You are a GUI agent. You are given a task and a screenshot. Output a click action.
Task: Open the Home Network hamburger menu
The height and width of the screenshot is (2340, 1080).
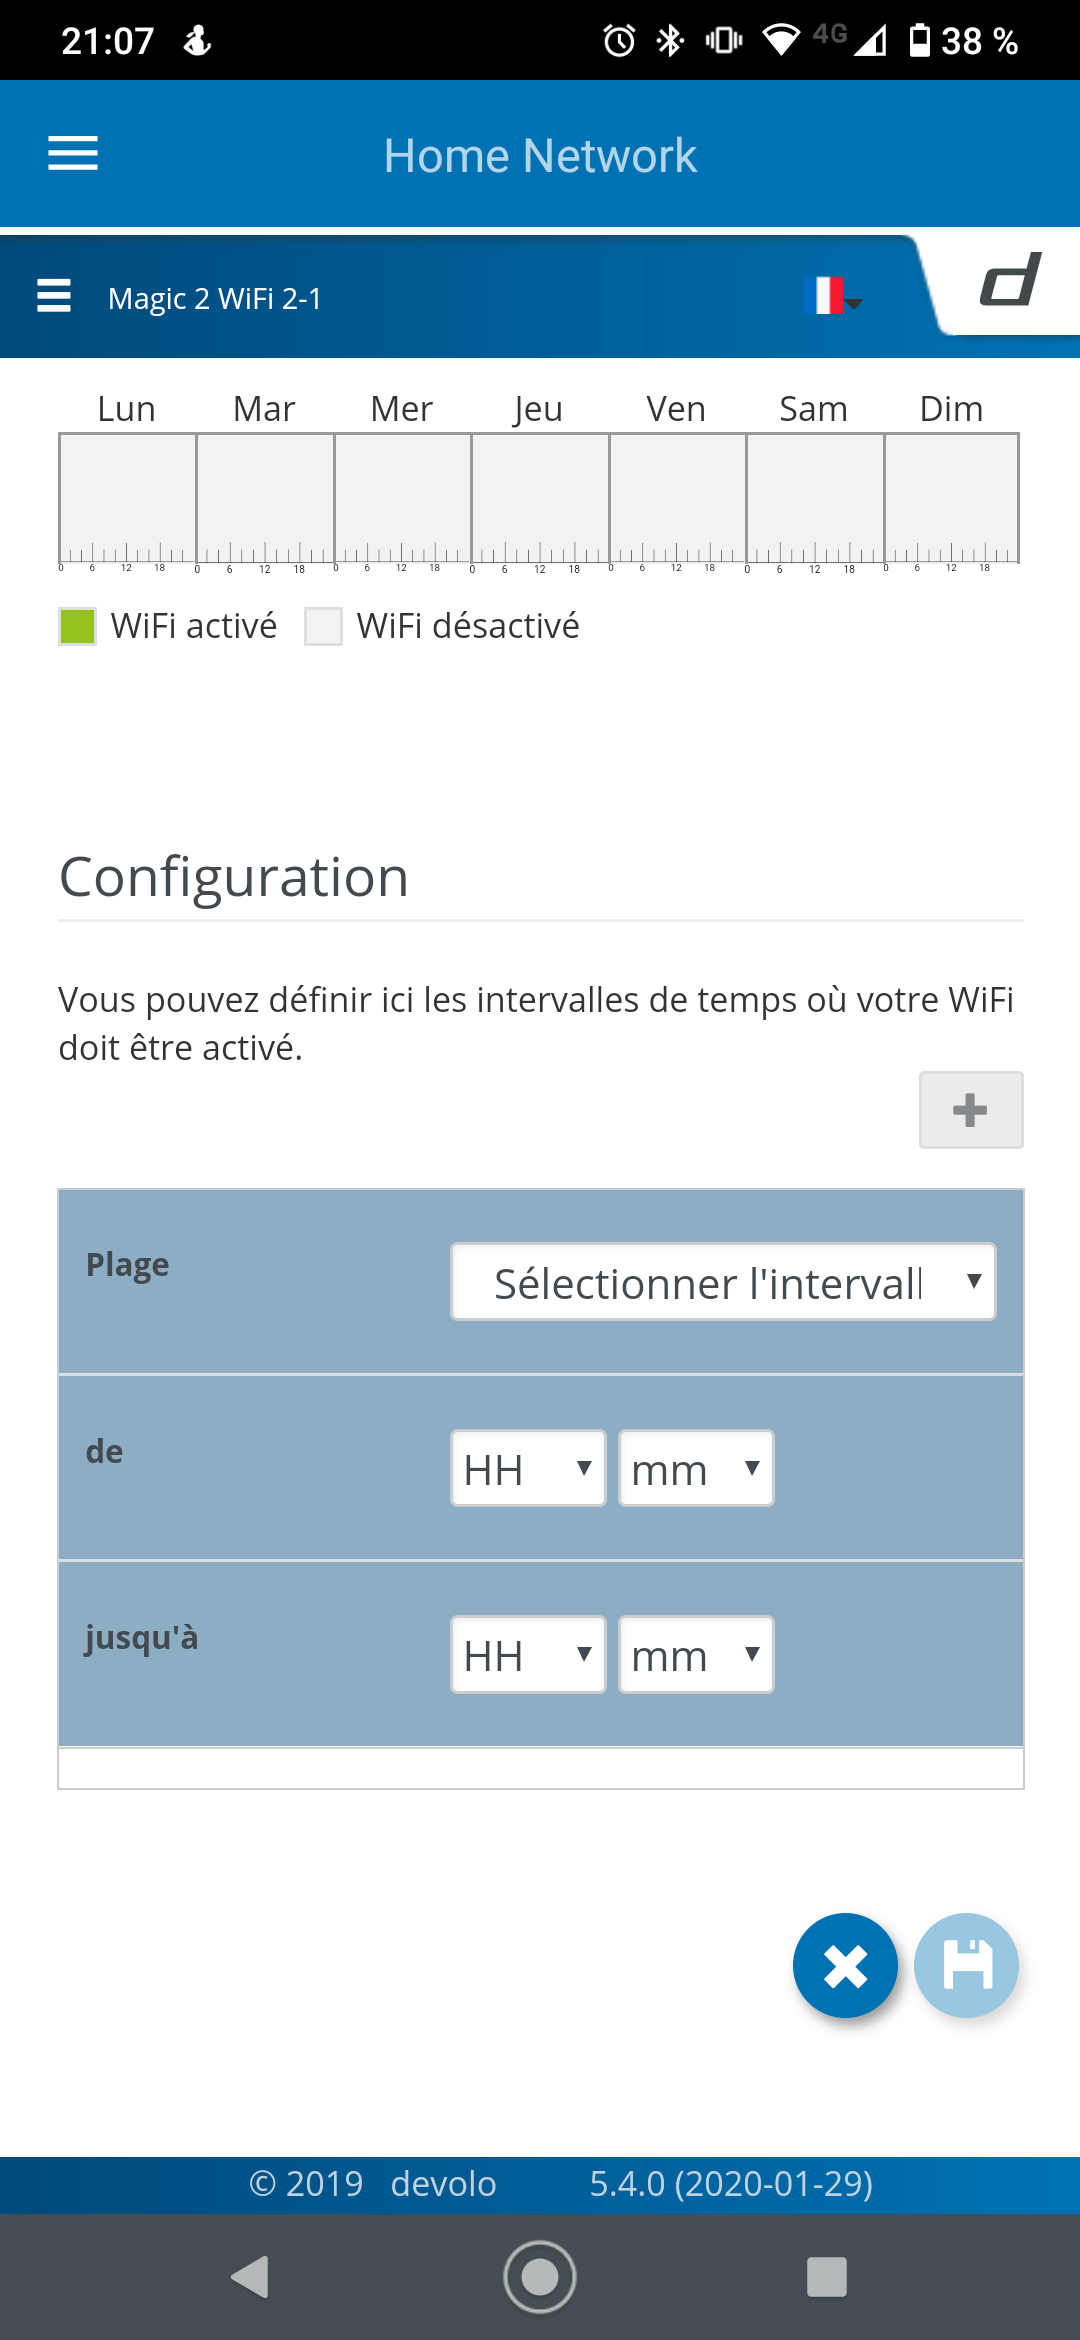point(73,154)
